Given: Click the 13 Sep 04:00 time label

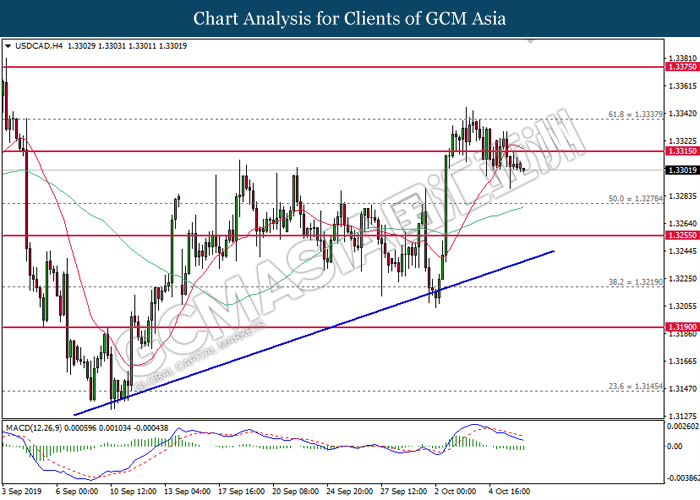Looking at the screenshot, I should (x=188, y=491).
